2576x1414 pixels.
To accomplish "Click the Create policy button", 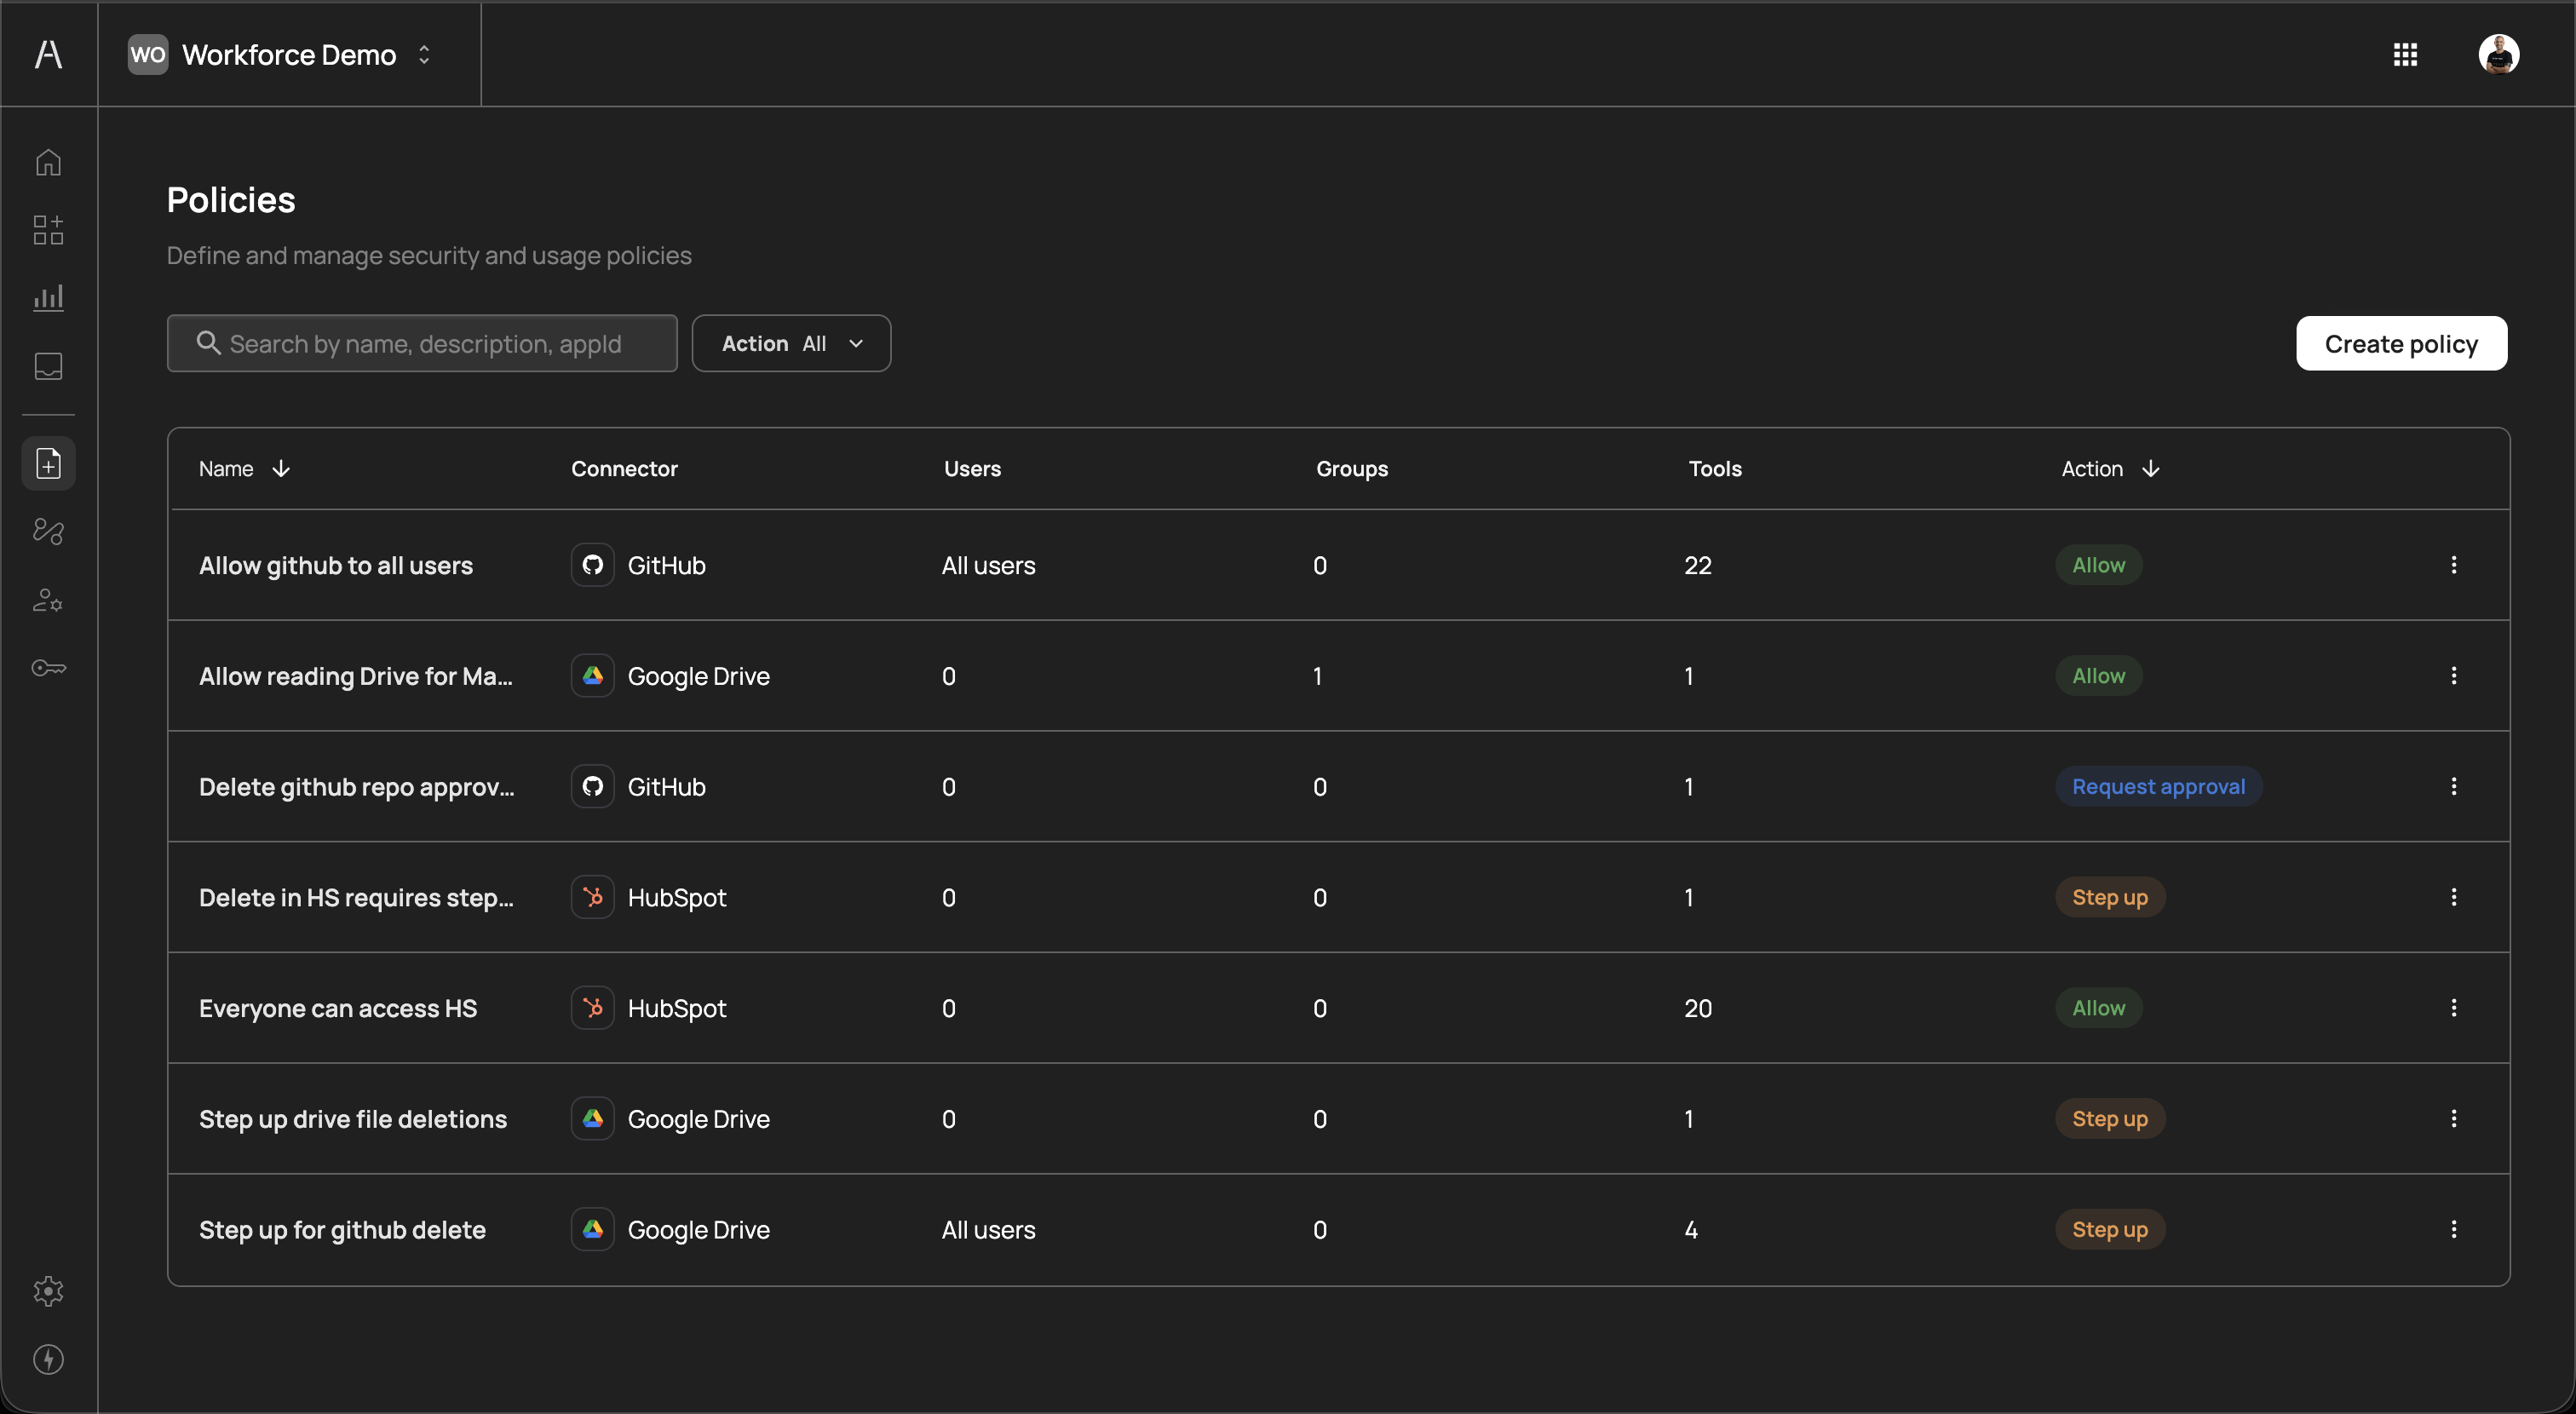I will [x=2400, y=344].
